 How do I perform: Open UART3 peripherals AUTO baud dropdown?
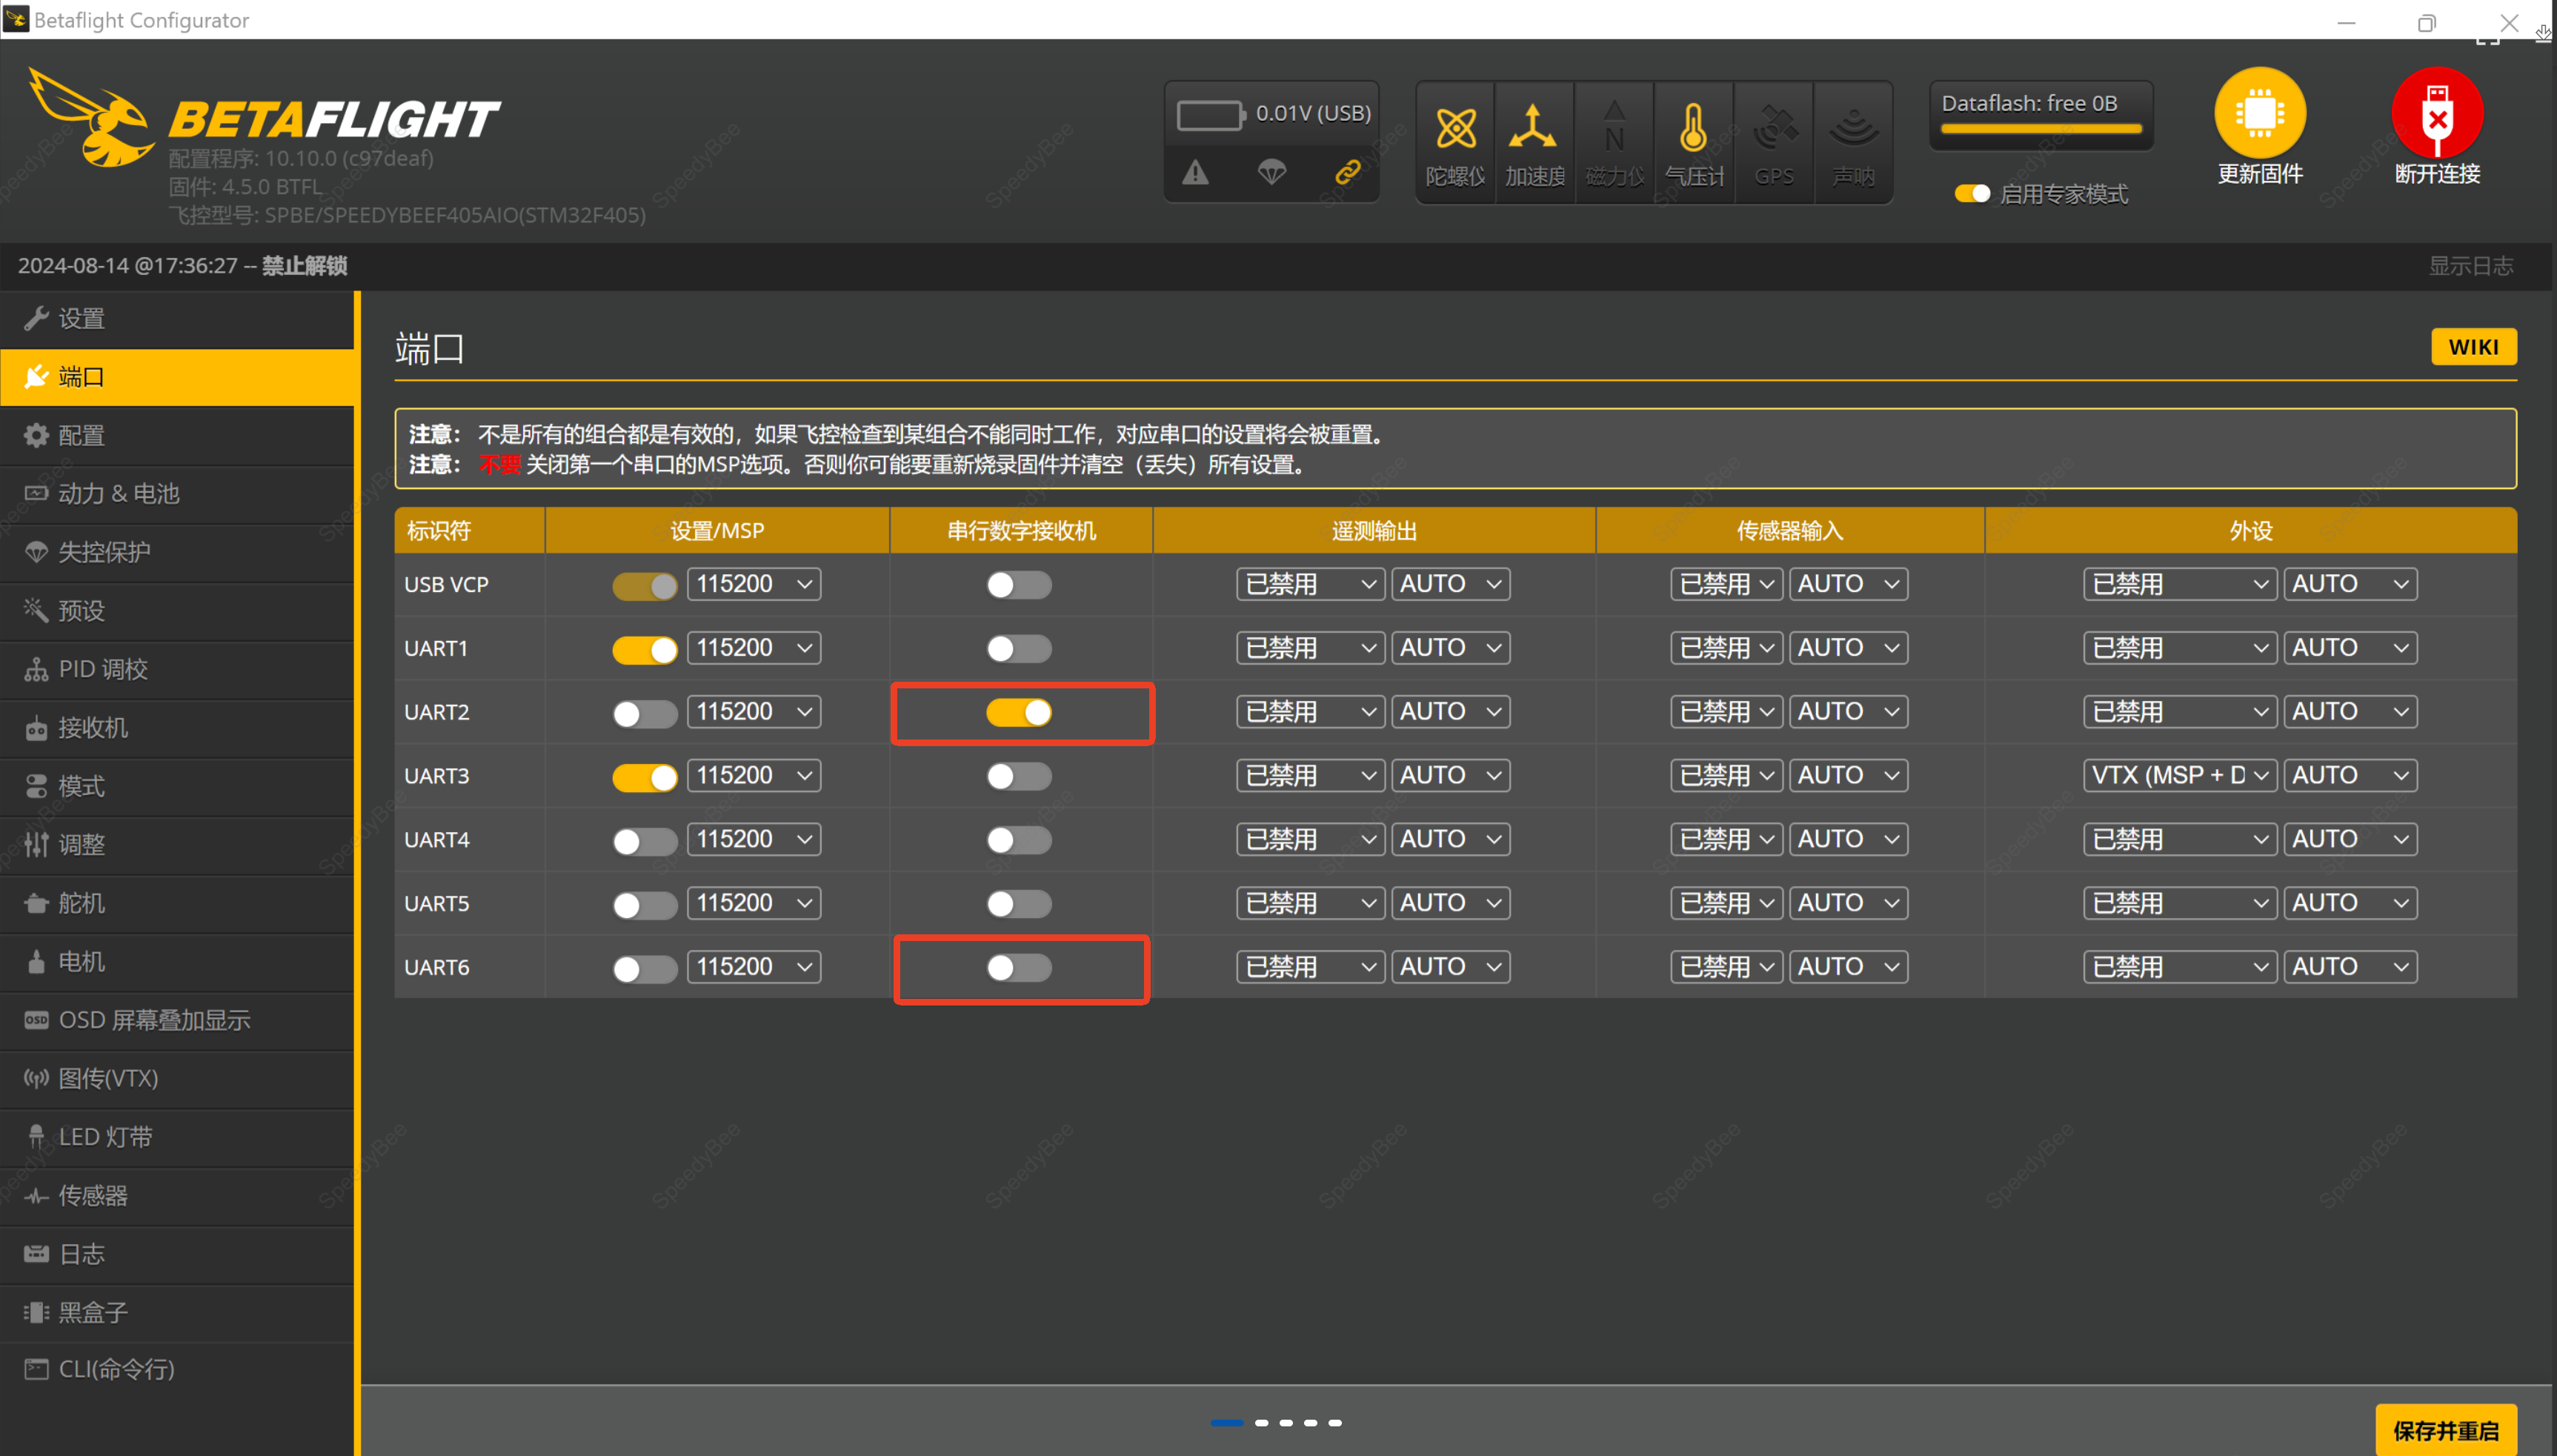point(2351,776)
